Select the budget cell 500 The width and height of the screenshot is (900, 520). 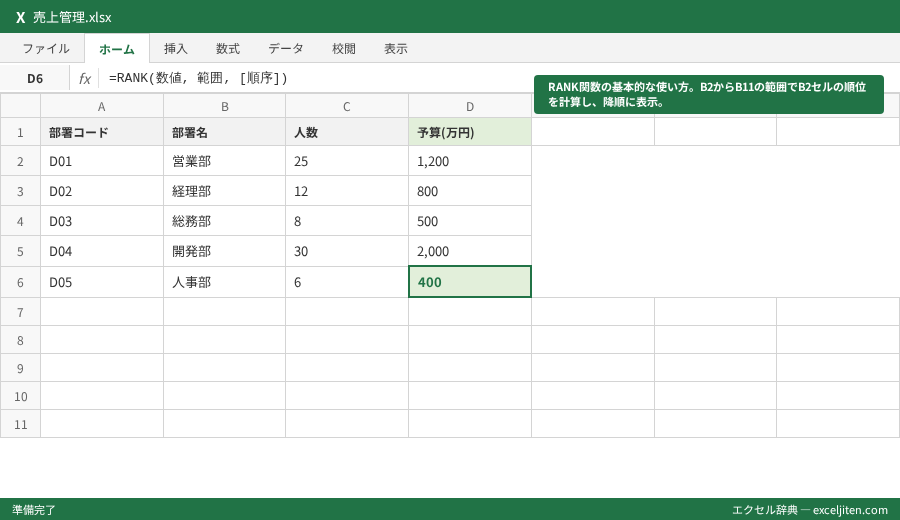pyautogui.click(x=470, y=221)
